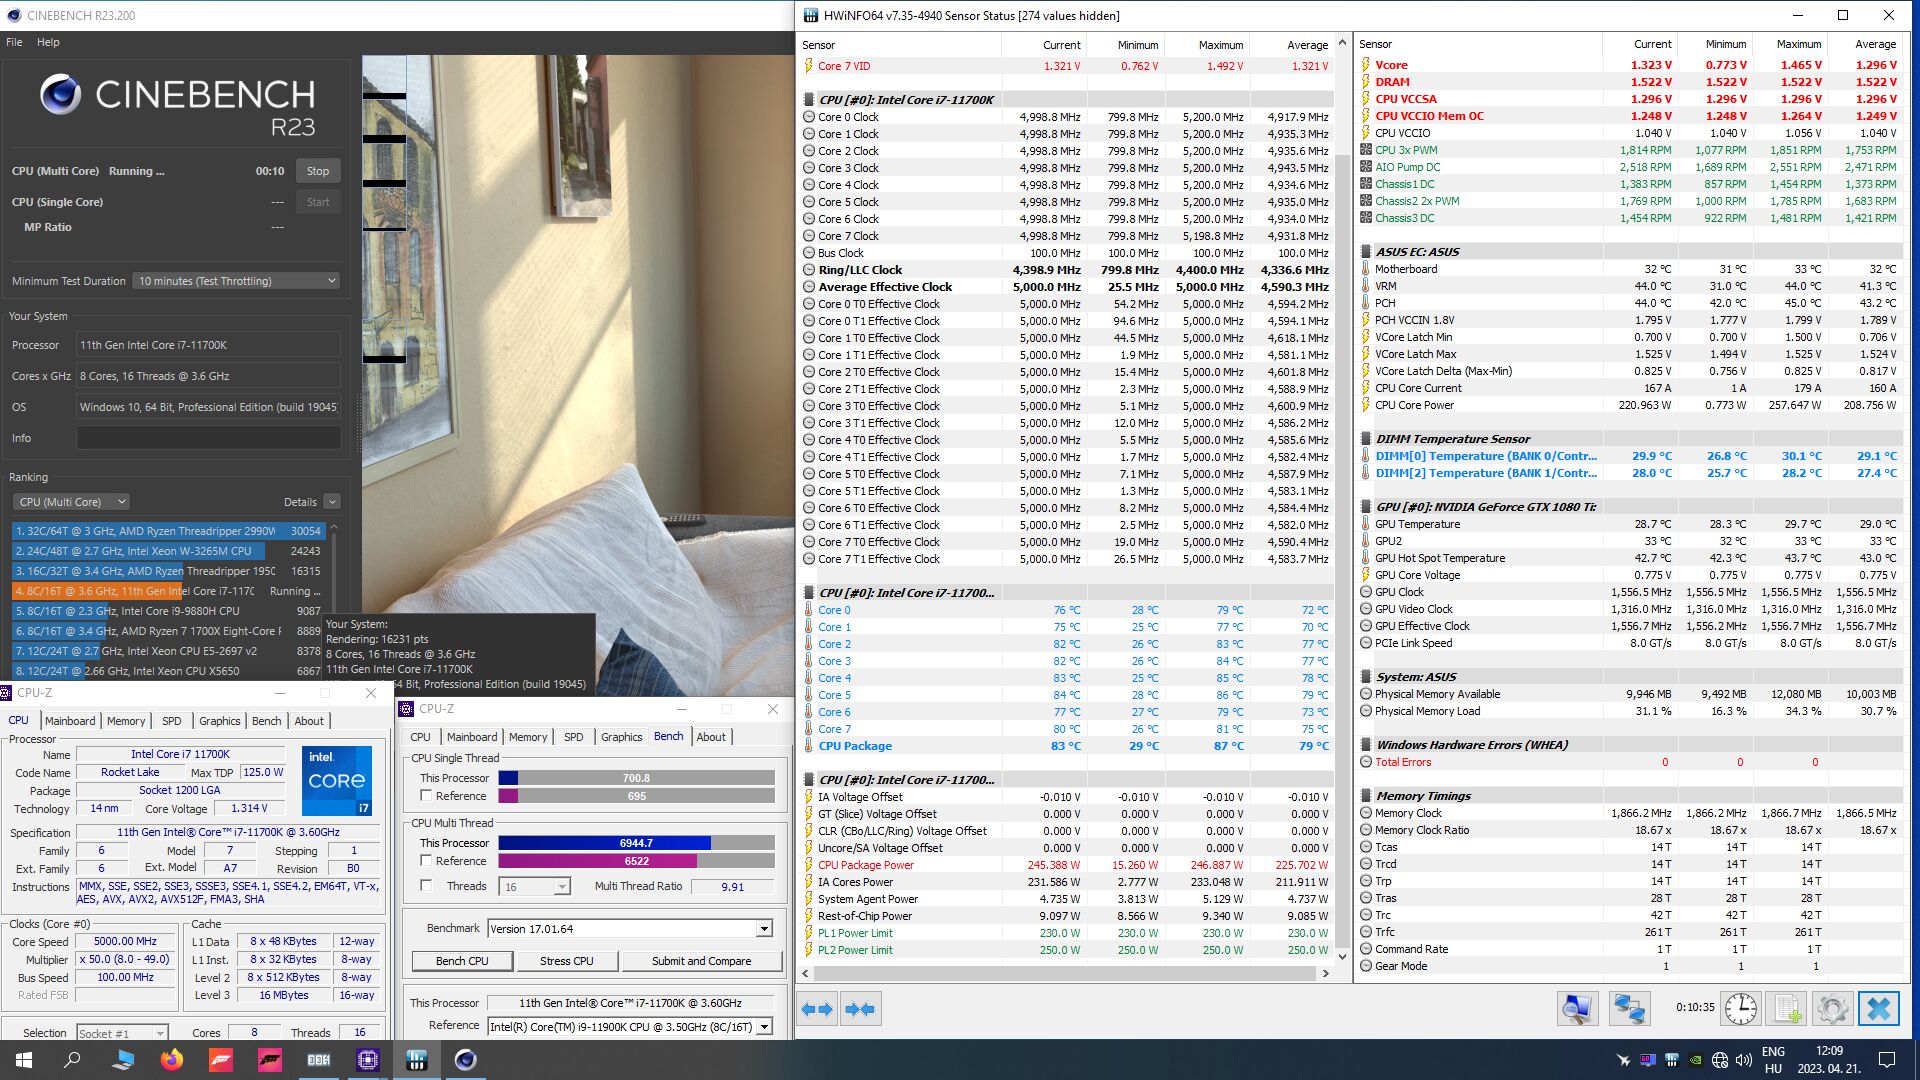
Task: Open This PC computer icon in taskbar
Action: [123, 1060]
